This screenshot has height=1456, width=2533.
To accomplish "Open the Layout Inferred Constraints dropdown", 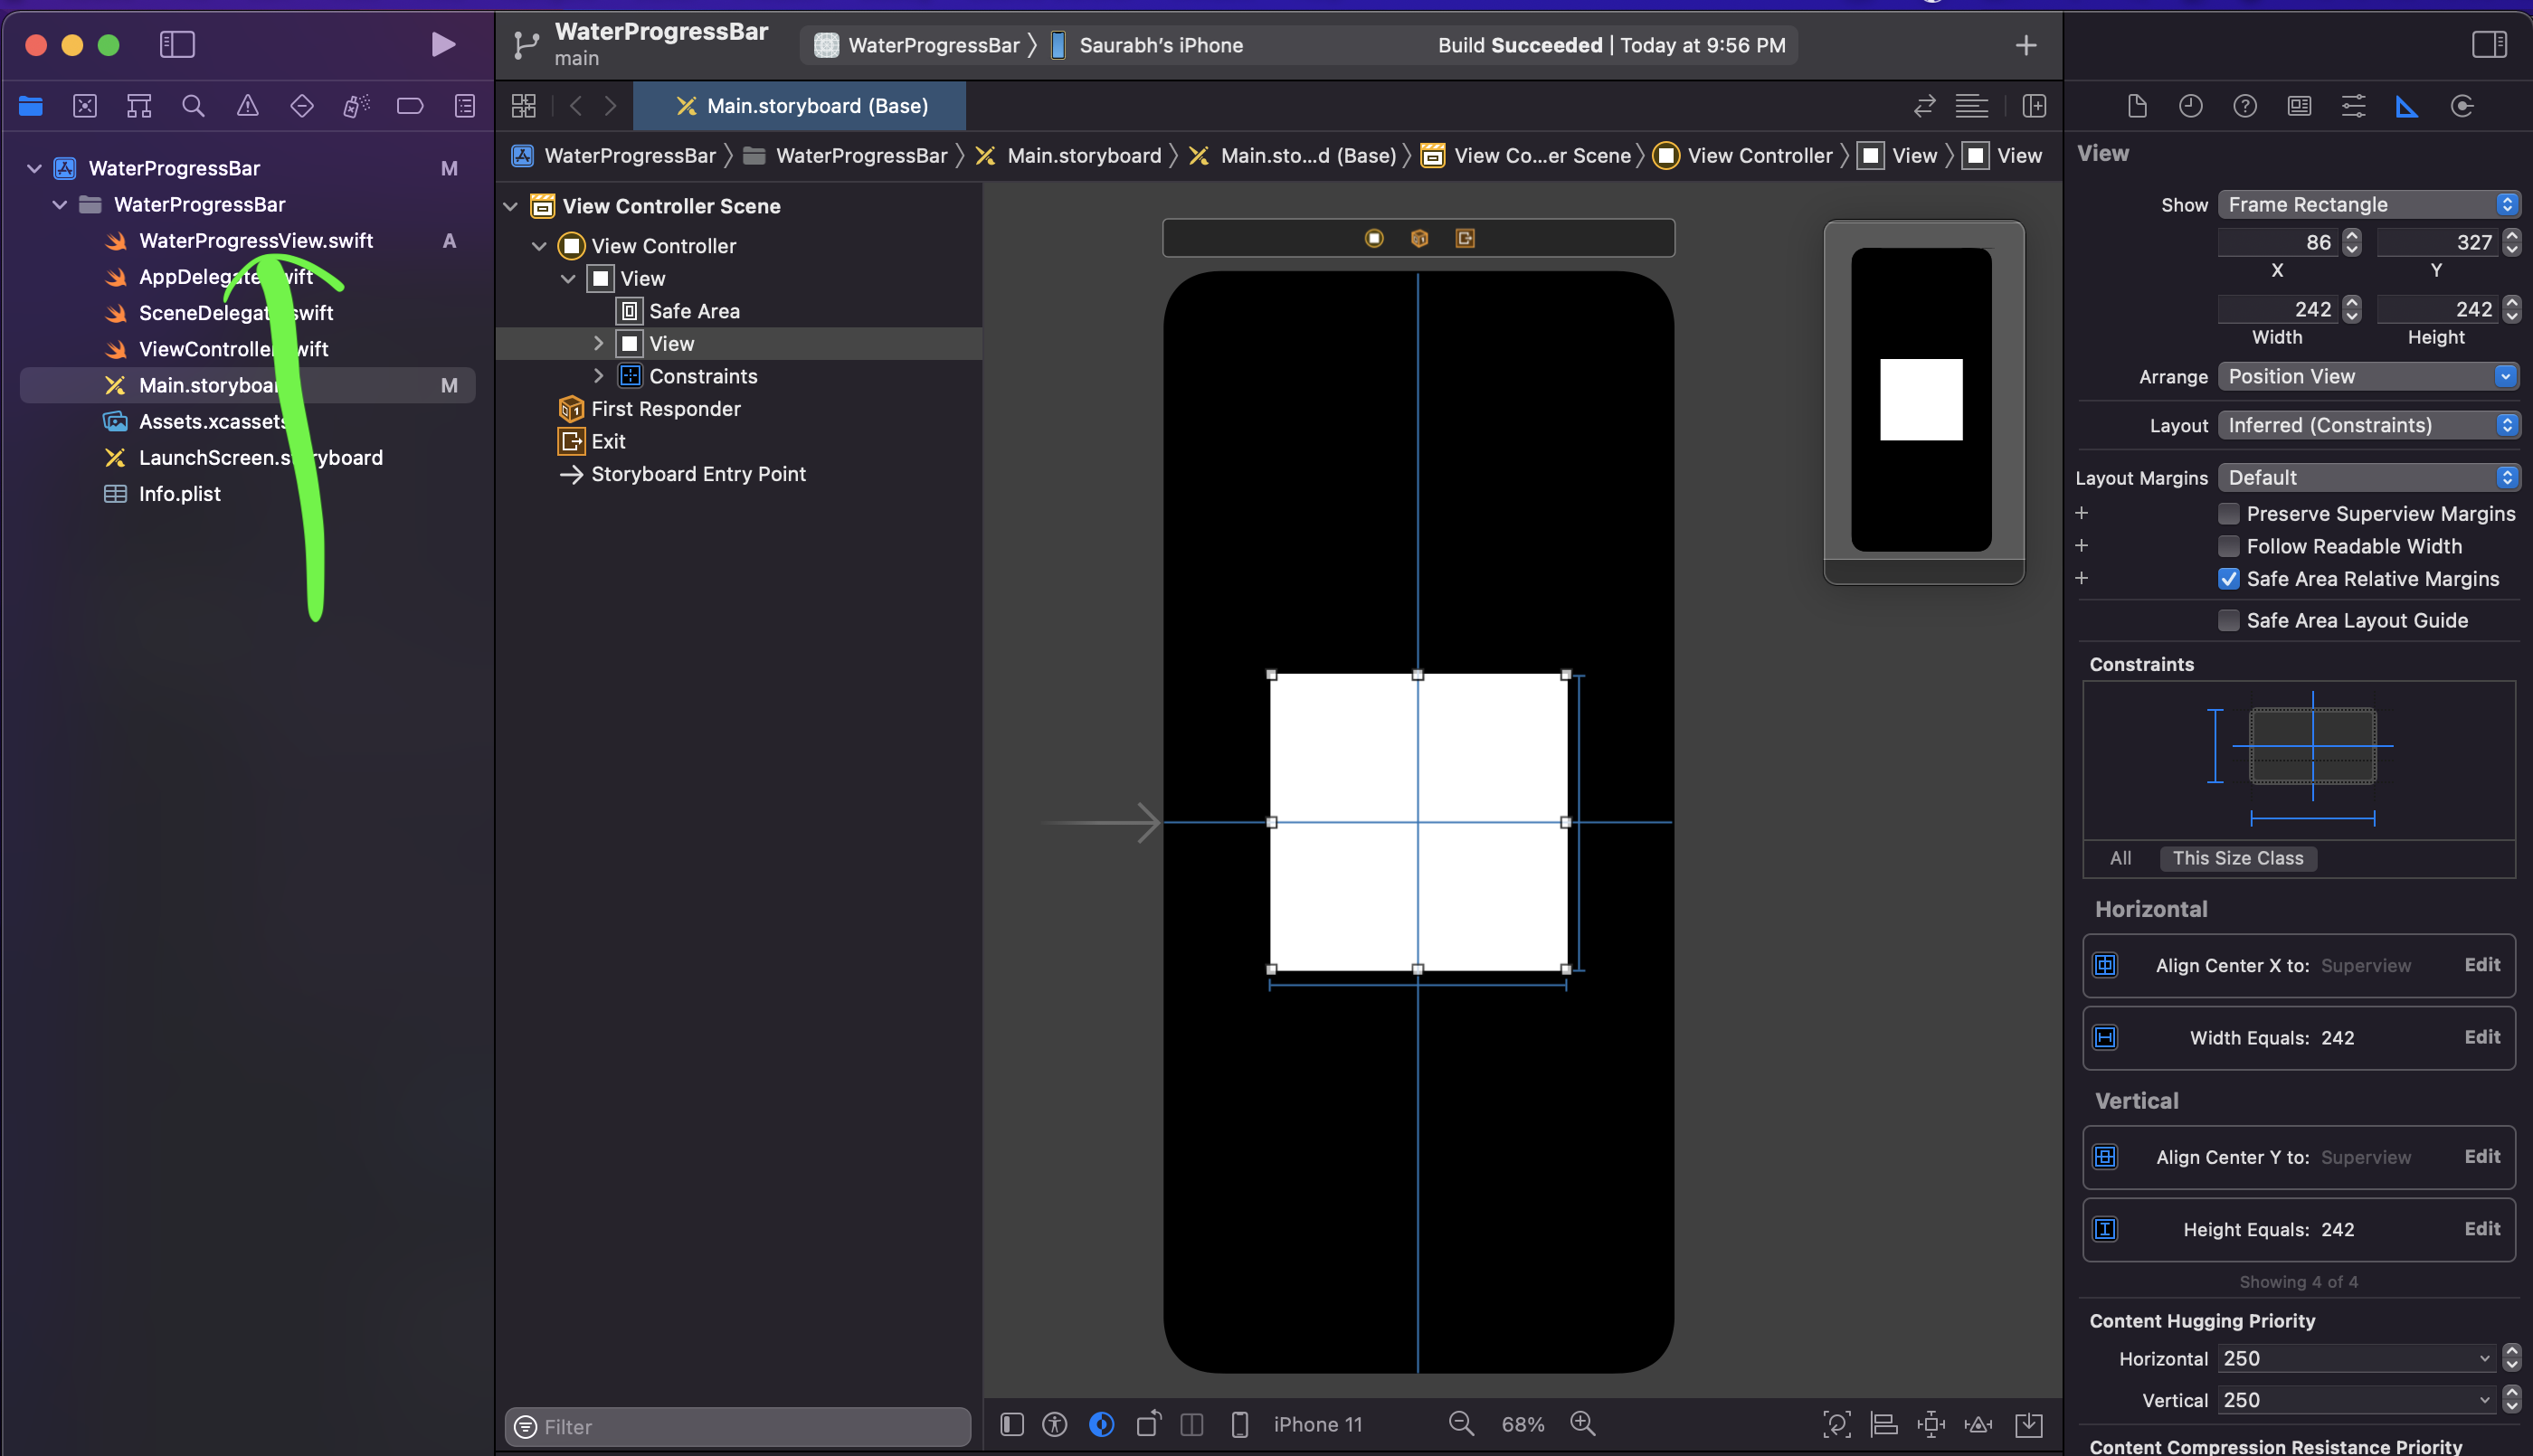I will (x=2368, y=425).
